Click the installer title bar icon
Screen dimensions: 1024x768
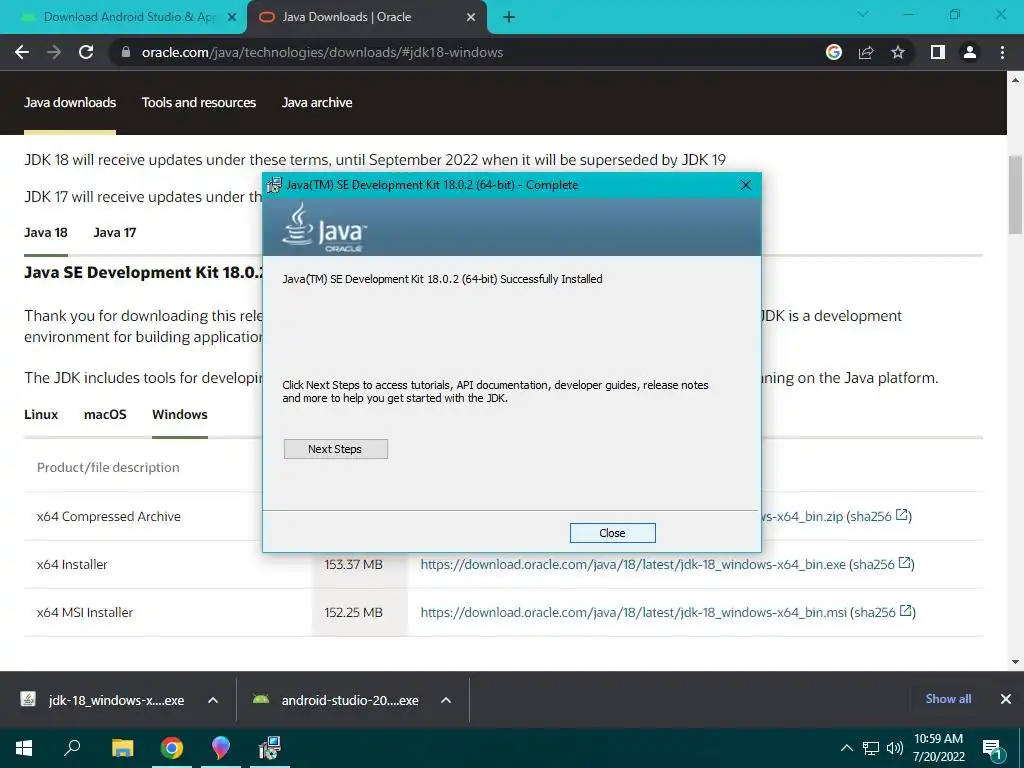[274, 185]
